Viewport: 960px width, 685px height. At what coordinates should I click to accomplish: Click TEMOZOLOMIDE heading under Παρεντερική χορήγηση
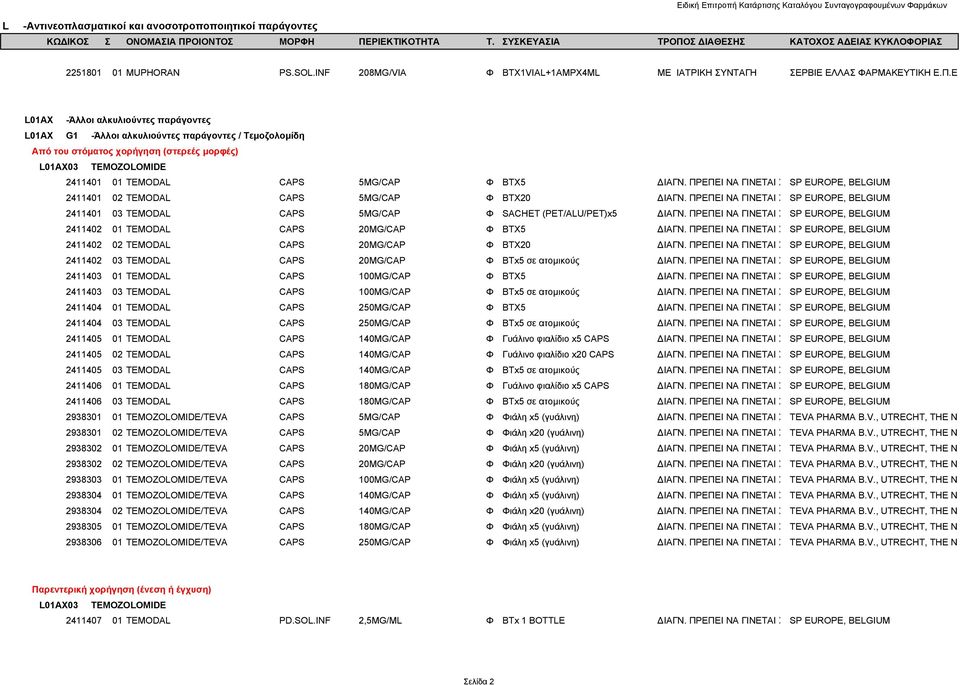(128, 605)
